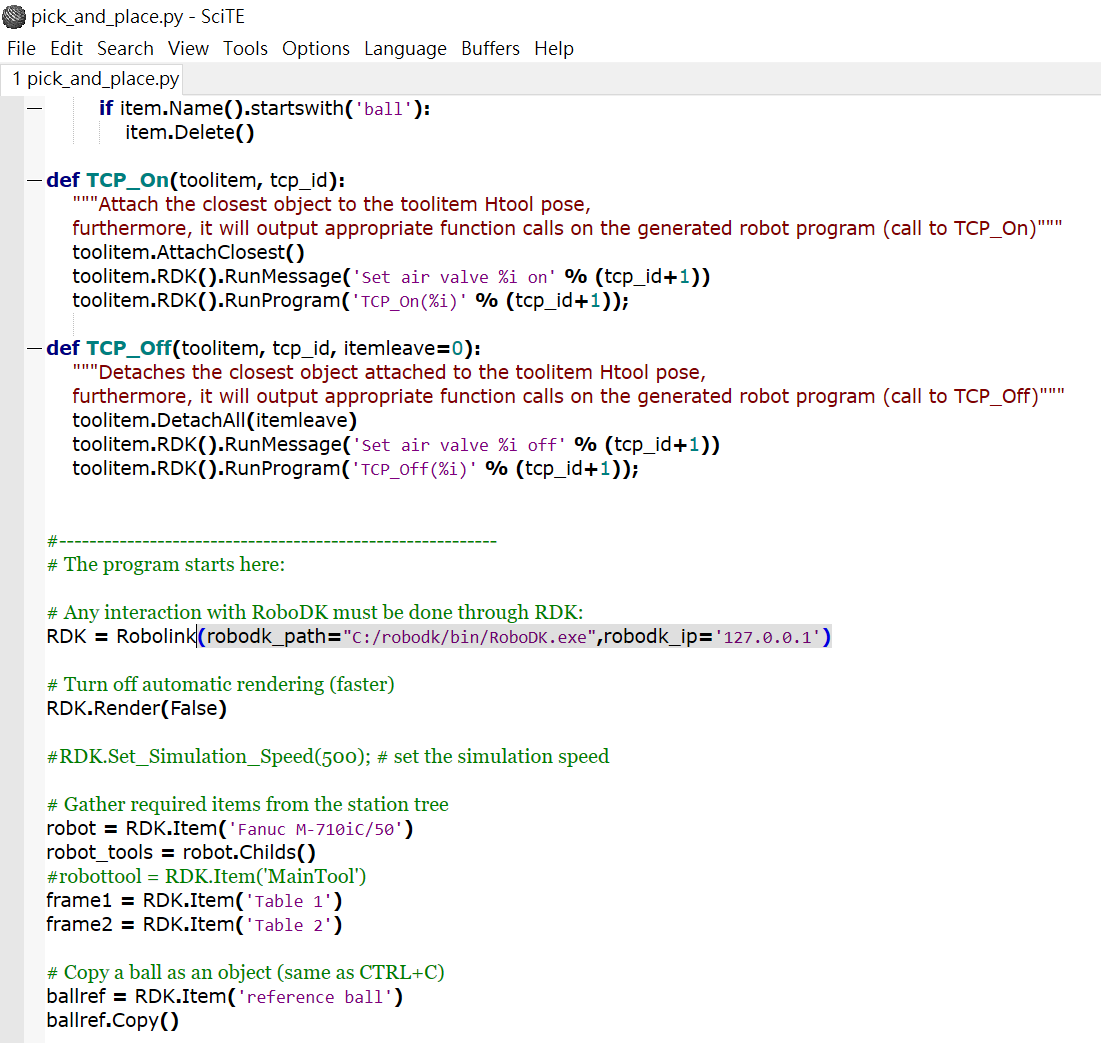Click the 'Set air valve %i off' string
The width and height of the screenshot is (1101, 1043).
click(459, 445)
